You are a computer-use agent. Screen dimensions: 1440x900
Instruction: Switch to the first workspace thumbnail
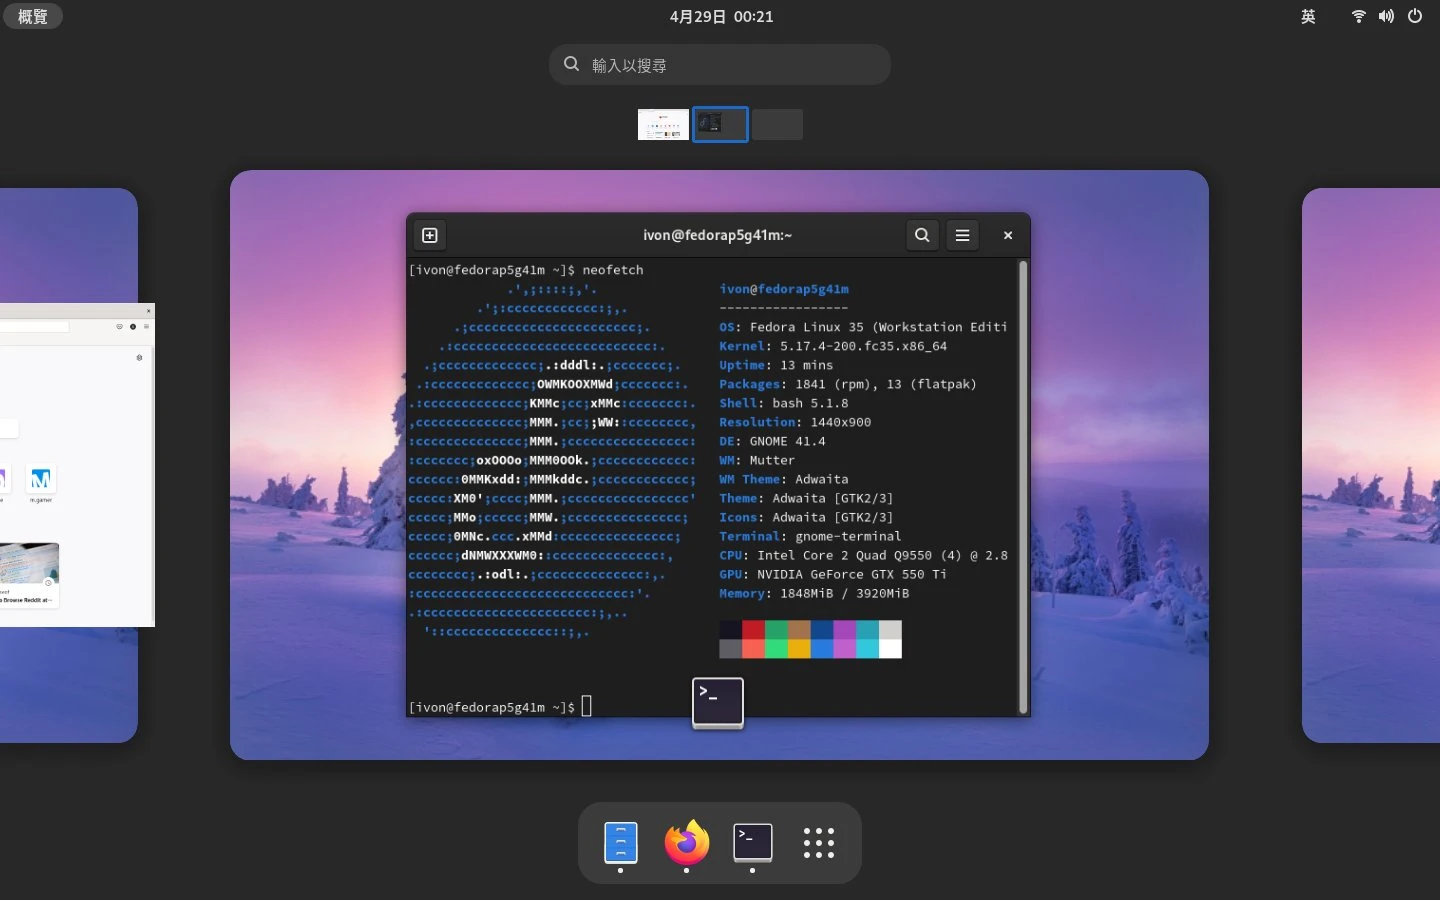tap(663, 124)
